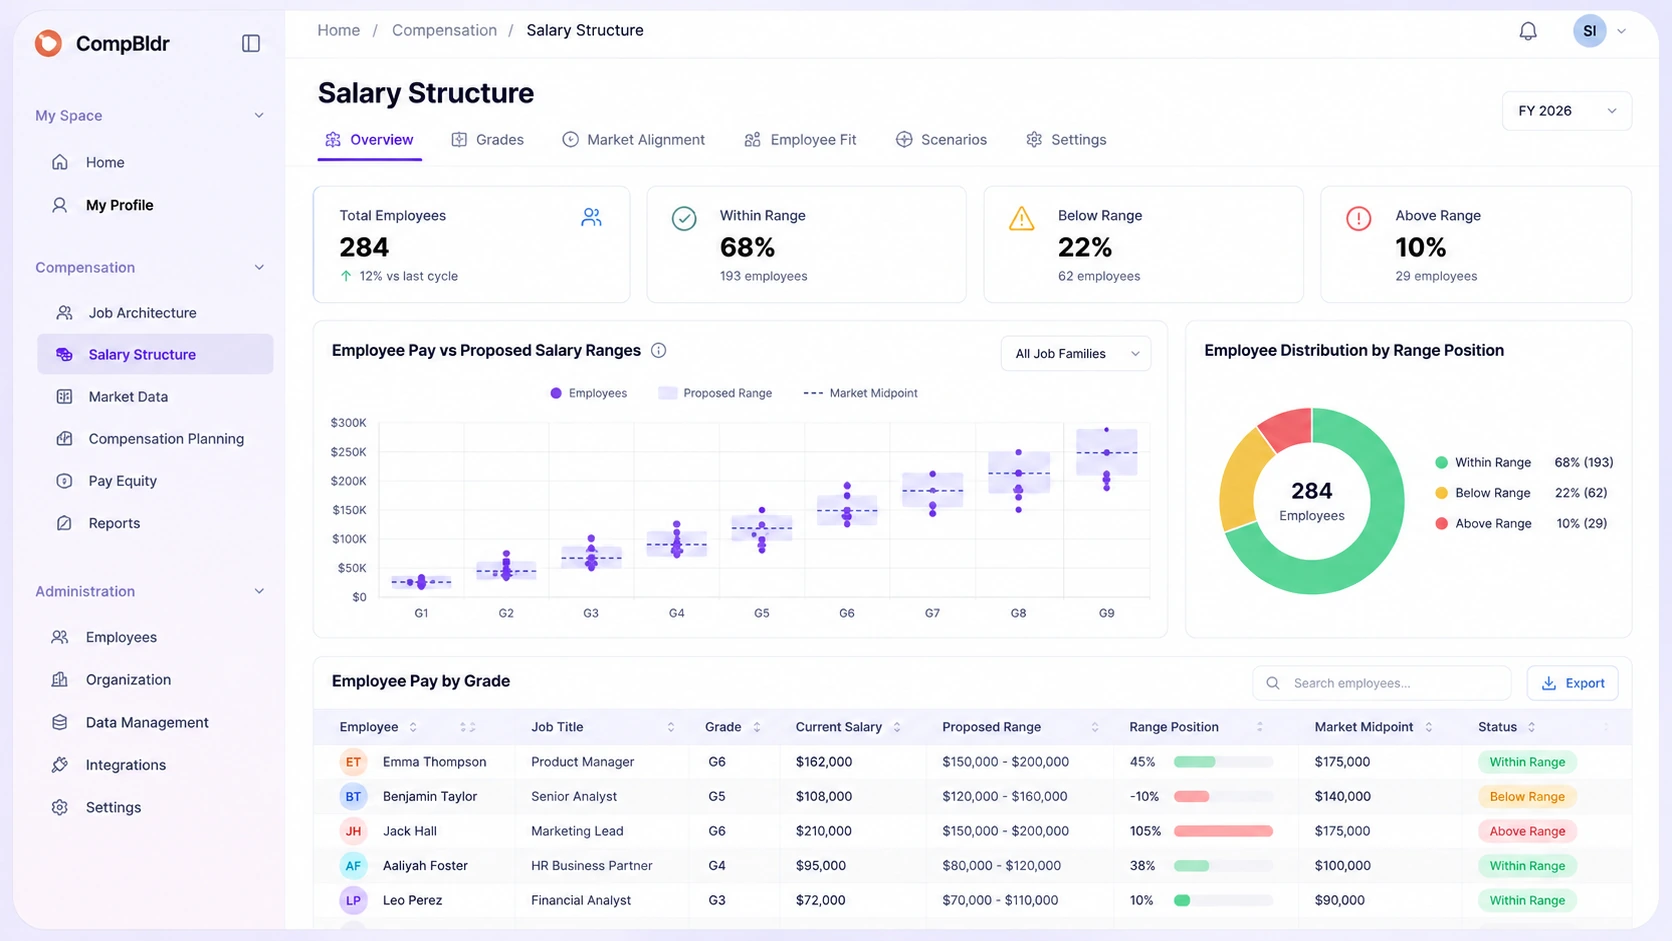Viewport: 1672px width, 941px height.
Task: Click the Search employees field
Action: (x=1381, y=683)
